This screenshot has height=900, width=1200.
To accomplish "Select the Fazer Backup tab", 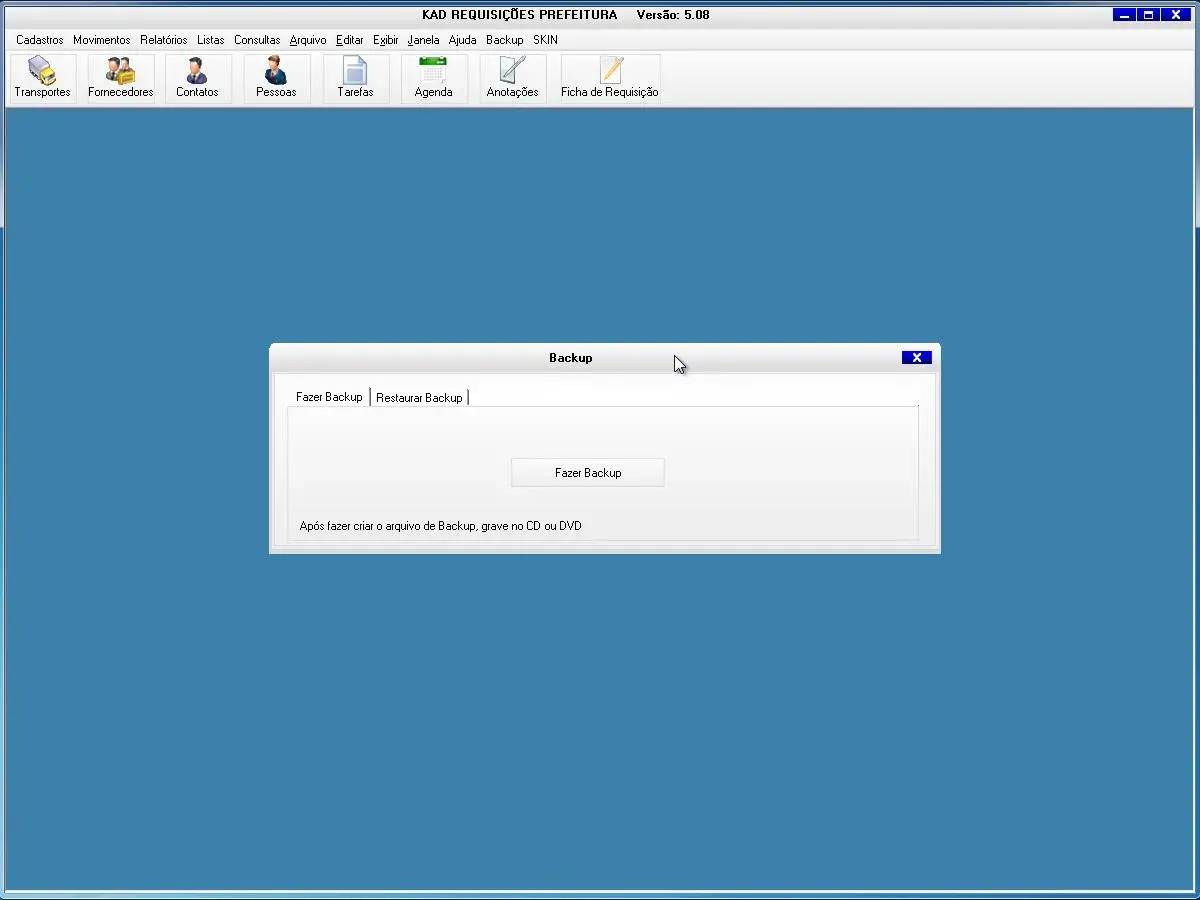I will coord(329,397).
